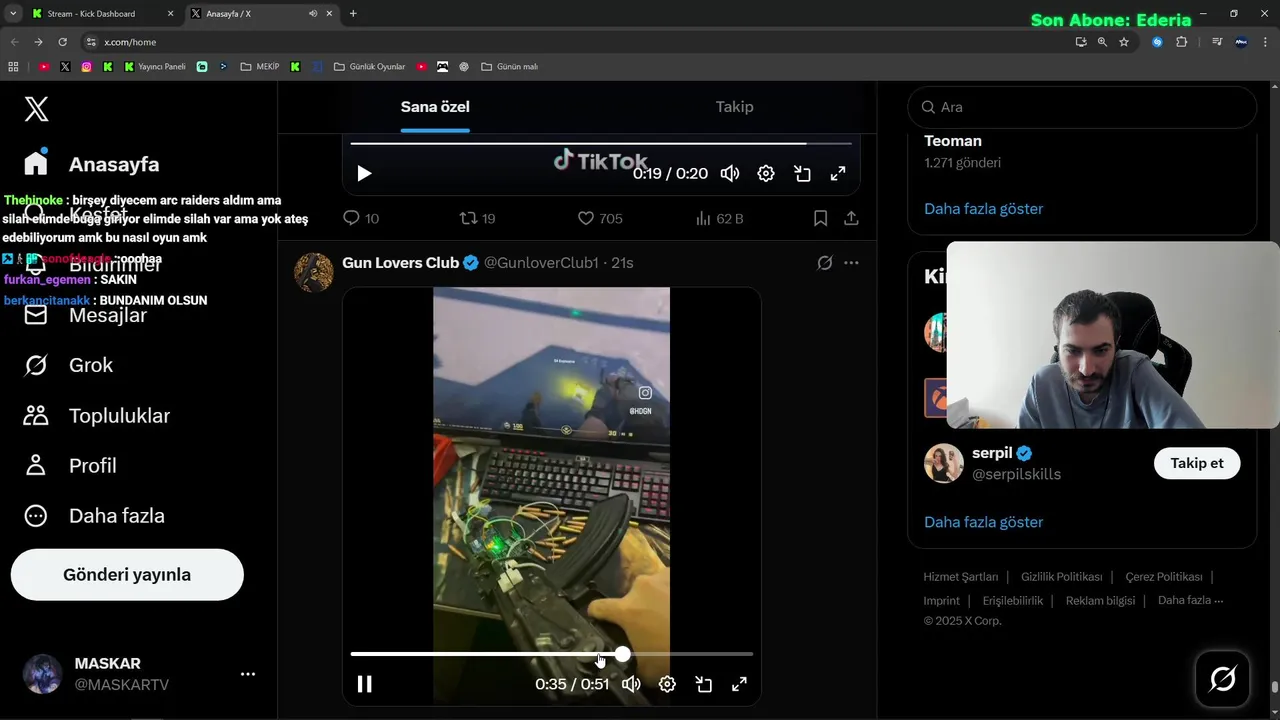Bookmark the TikTok post

pyautogui.click(x=820, y=218)
